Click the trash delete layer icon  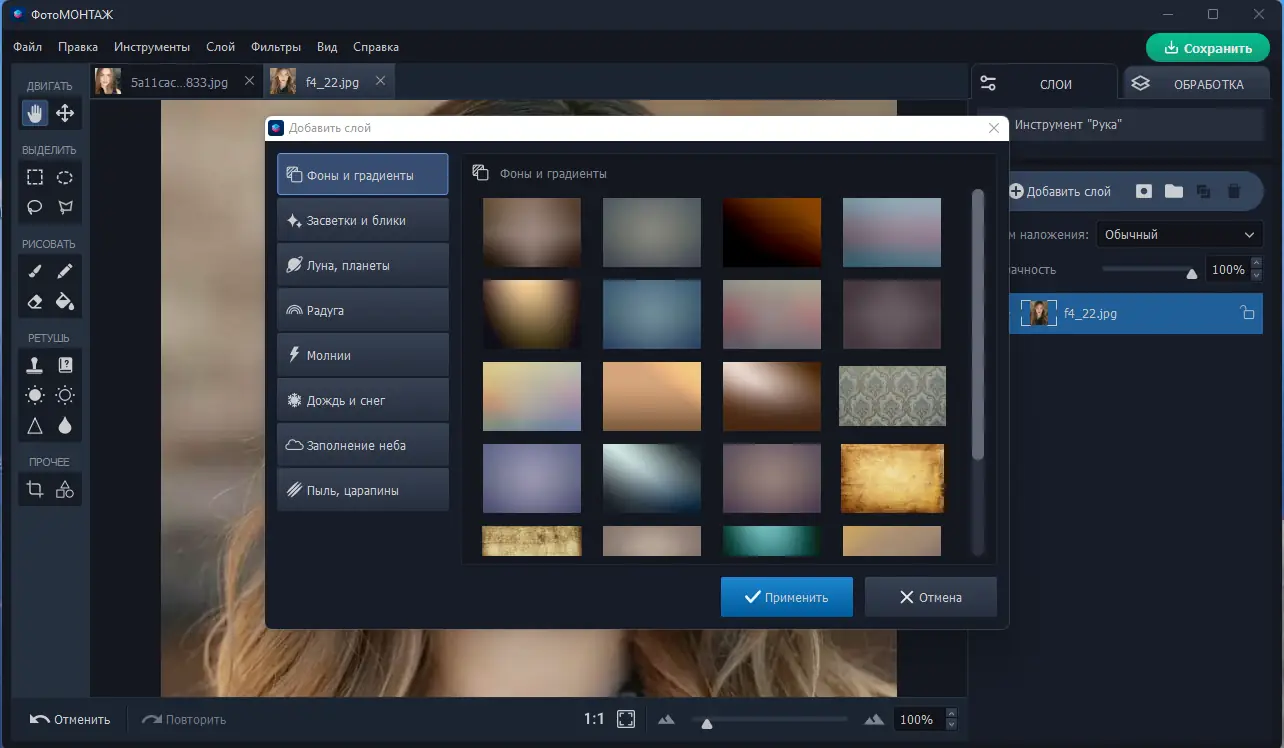coord(1234,191)
